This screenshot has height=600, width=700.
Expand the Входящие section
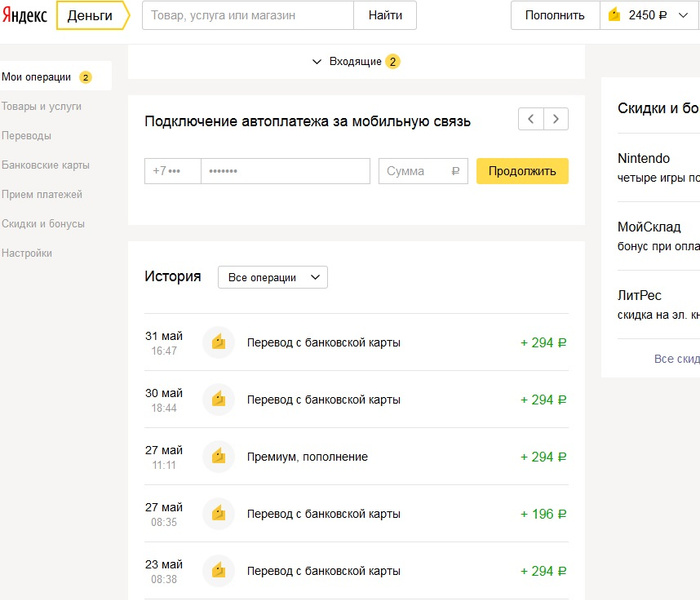coord(355,61)
